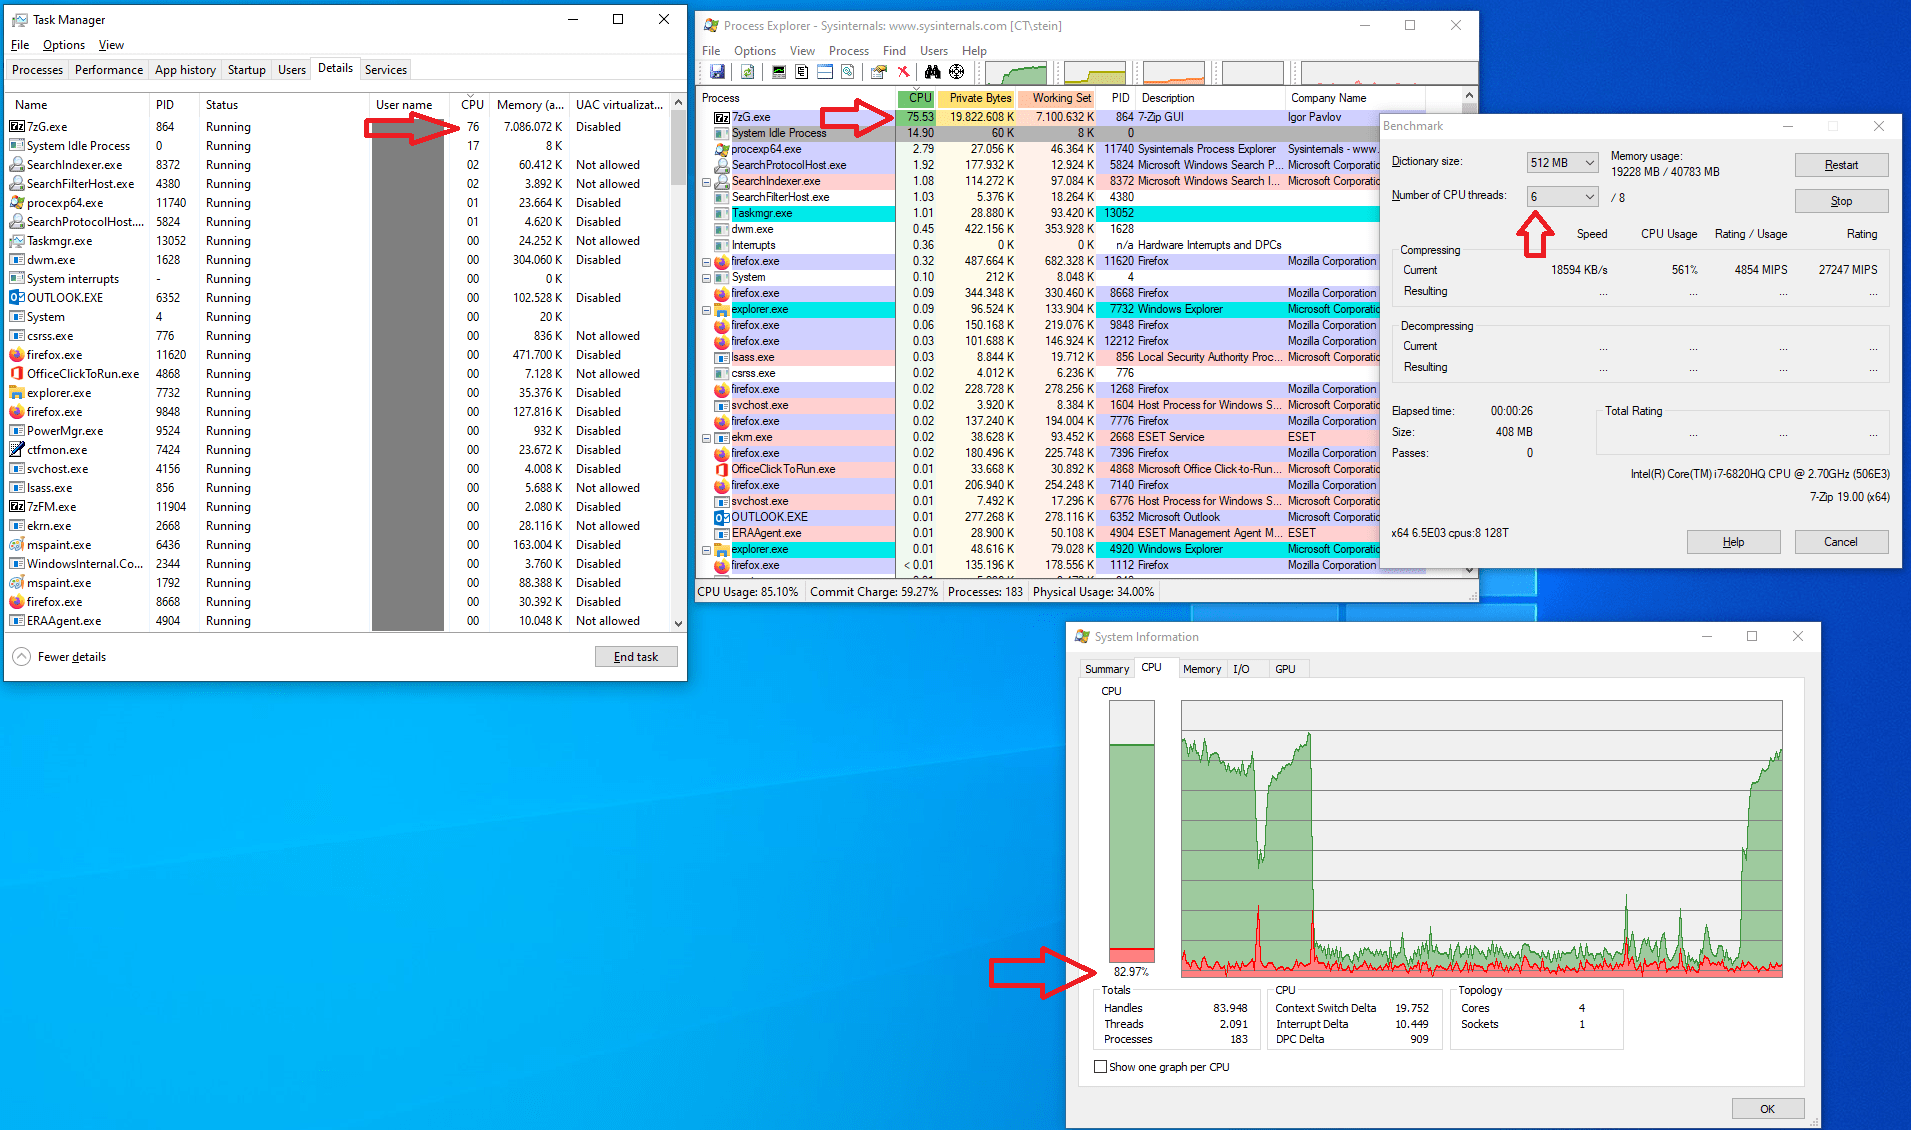This screenshot has height=1130, width=1911.
Task: Click the OfficeClickToRun.exe icon in Process Explorer
Action: (x=722, y=469)
